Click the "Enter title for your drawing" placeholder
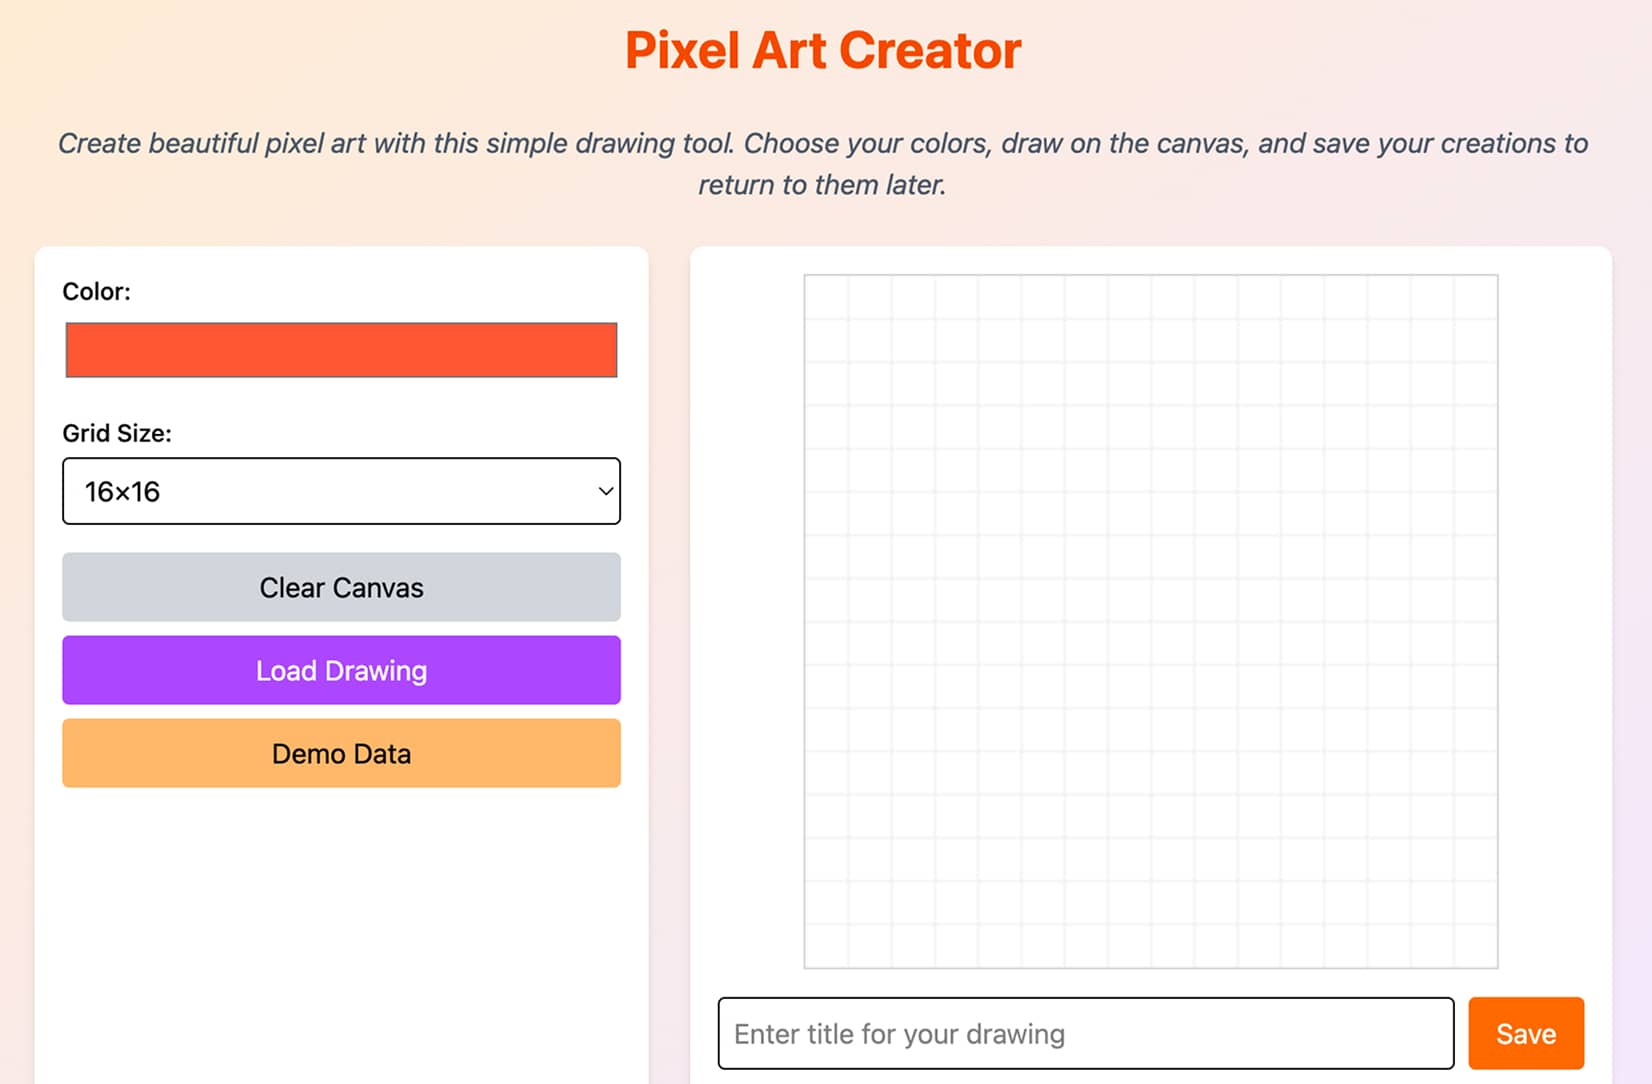This screenshot has height=1084, width=1652. click(899, 1034)
